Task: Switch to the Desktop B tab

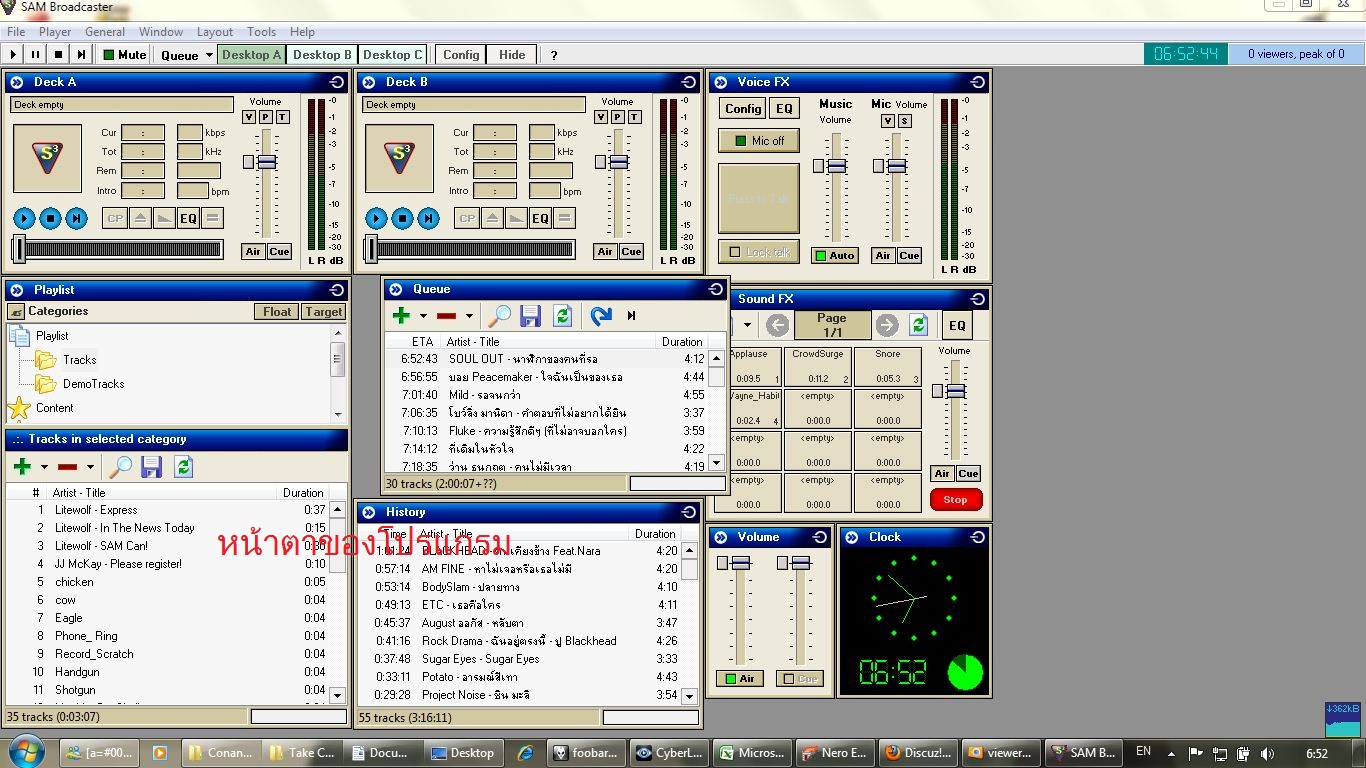Action: click(x=322, y=55)
